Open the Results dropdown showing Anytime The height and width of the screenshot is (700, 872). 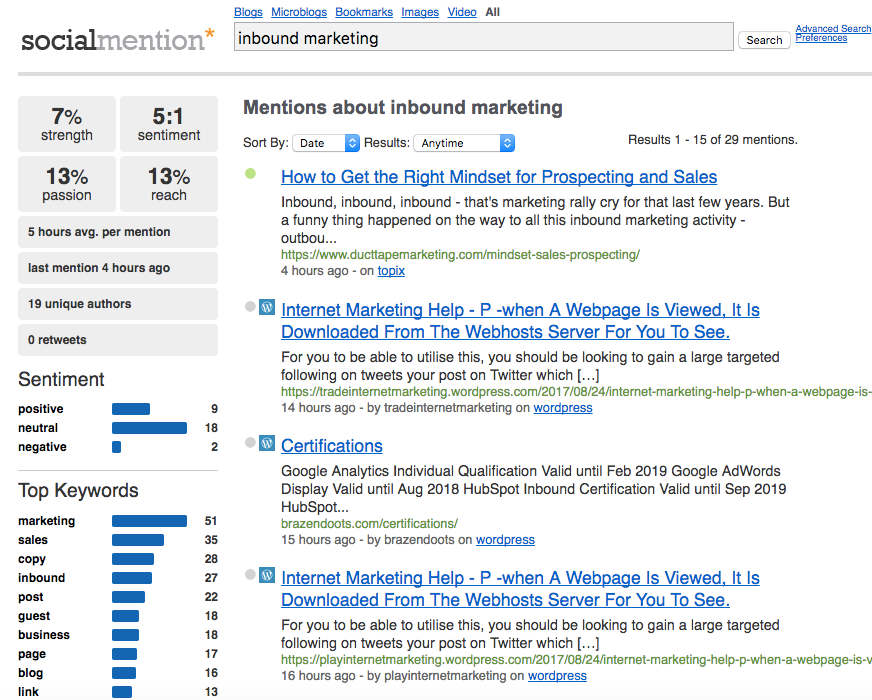tap(464, 142)
